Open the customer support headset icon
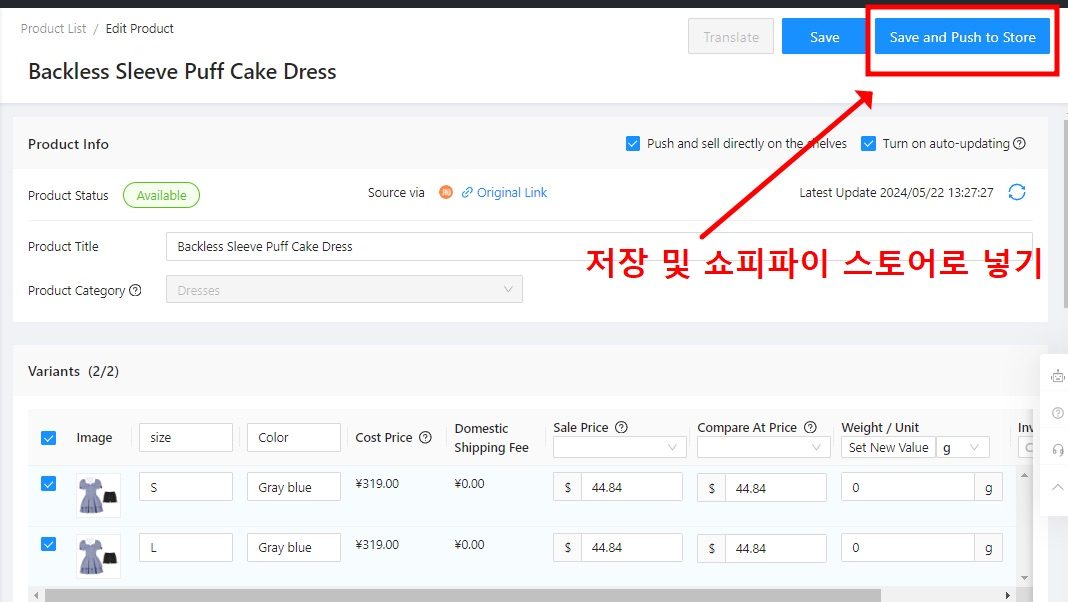 (x=1058, y=449)
